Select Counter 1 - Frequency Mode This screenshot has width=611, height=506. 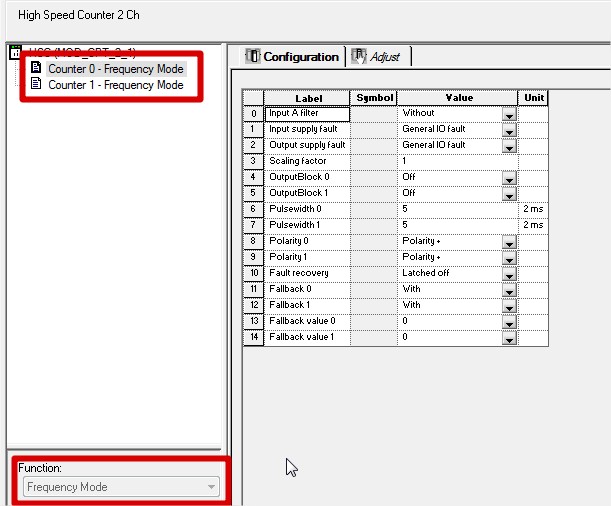[116, 85]
